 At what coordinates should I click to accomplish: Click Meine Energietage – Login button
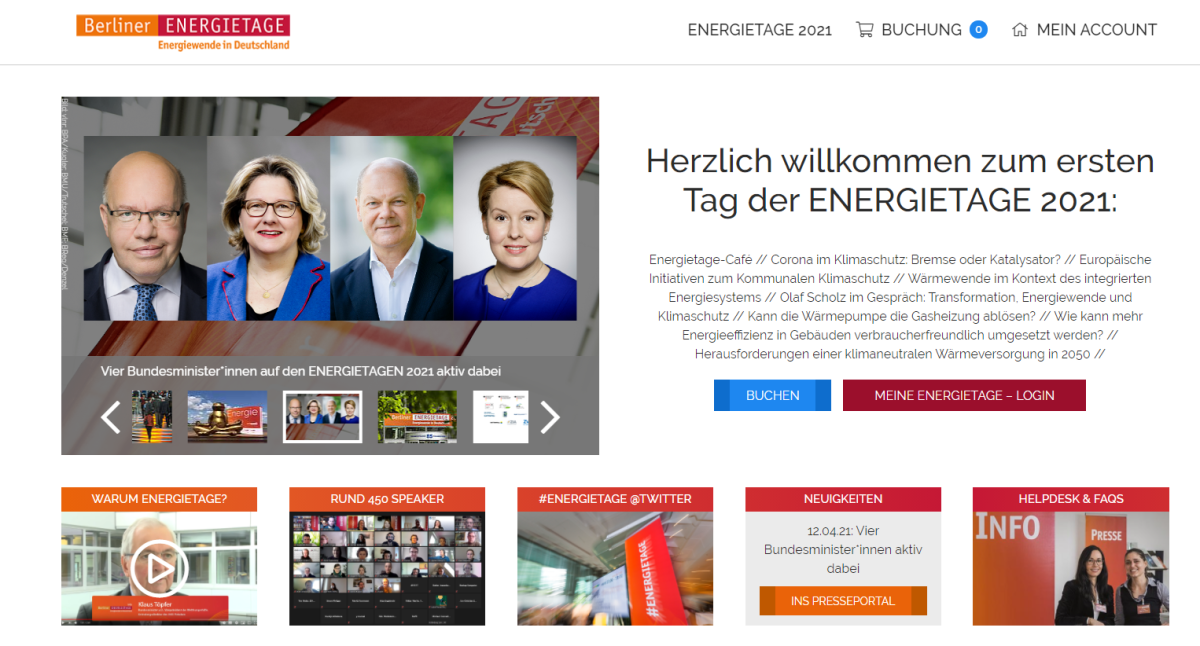[964, 395]
